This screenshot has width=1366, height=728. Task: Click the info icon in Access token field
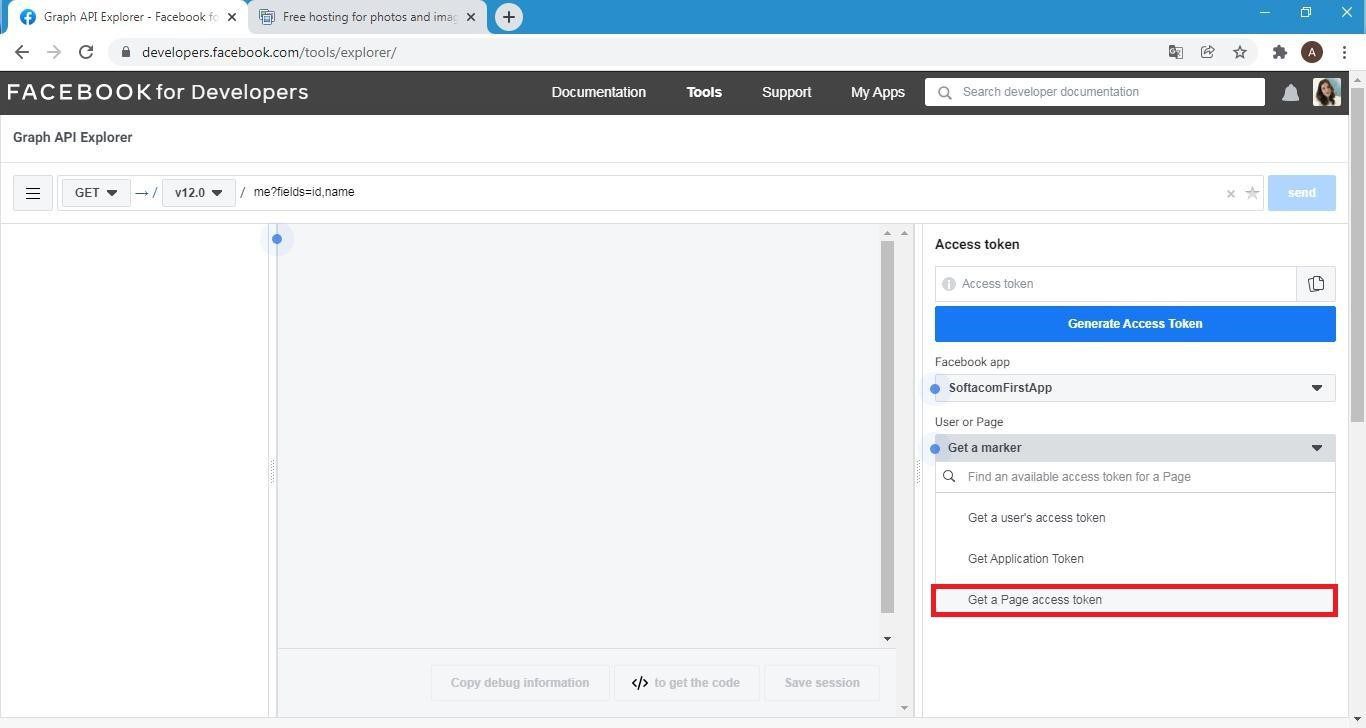tap(949, 284)
